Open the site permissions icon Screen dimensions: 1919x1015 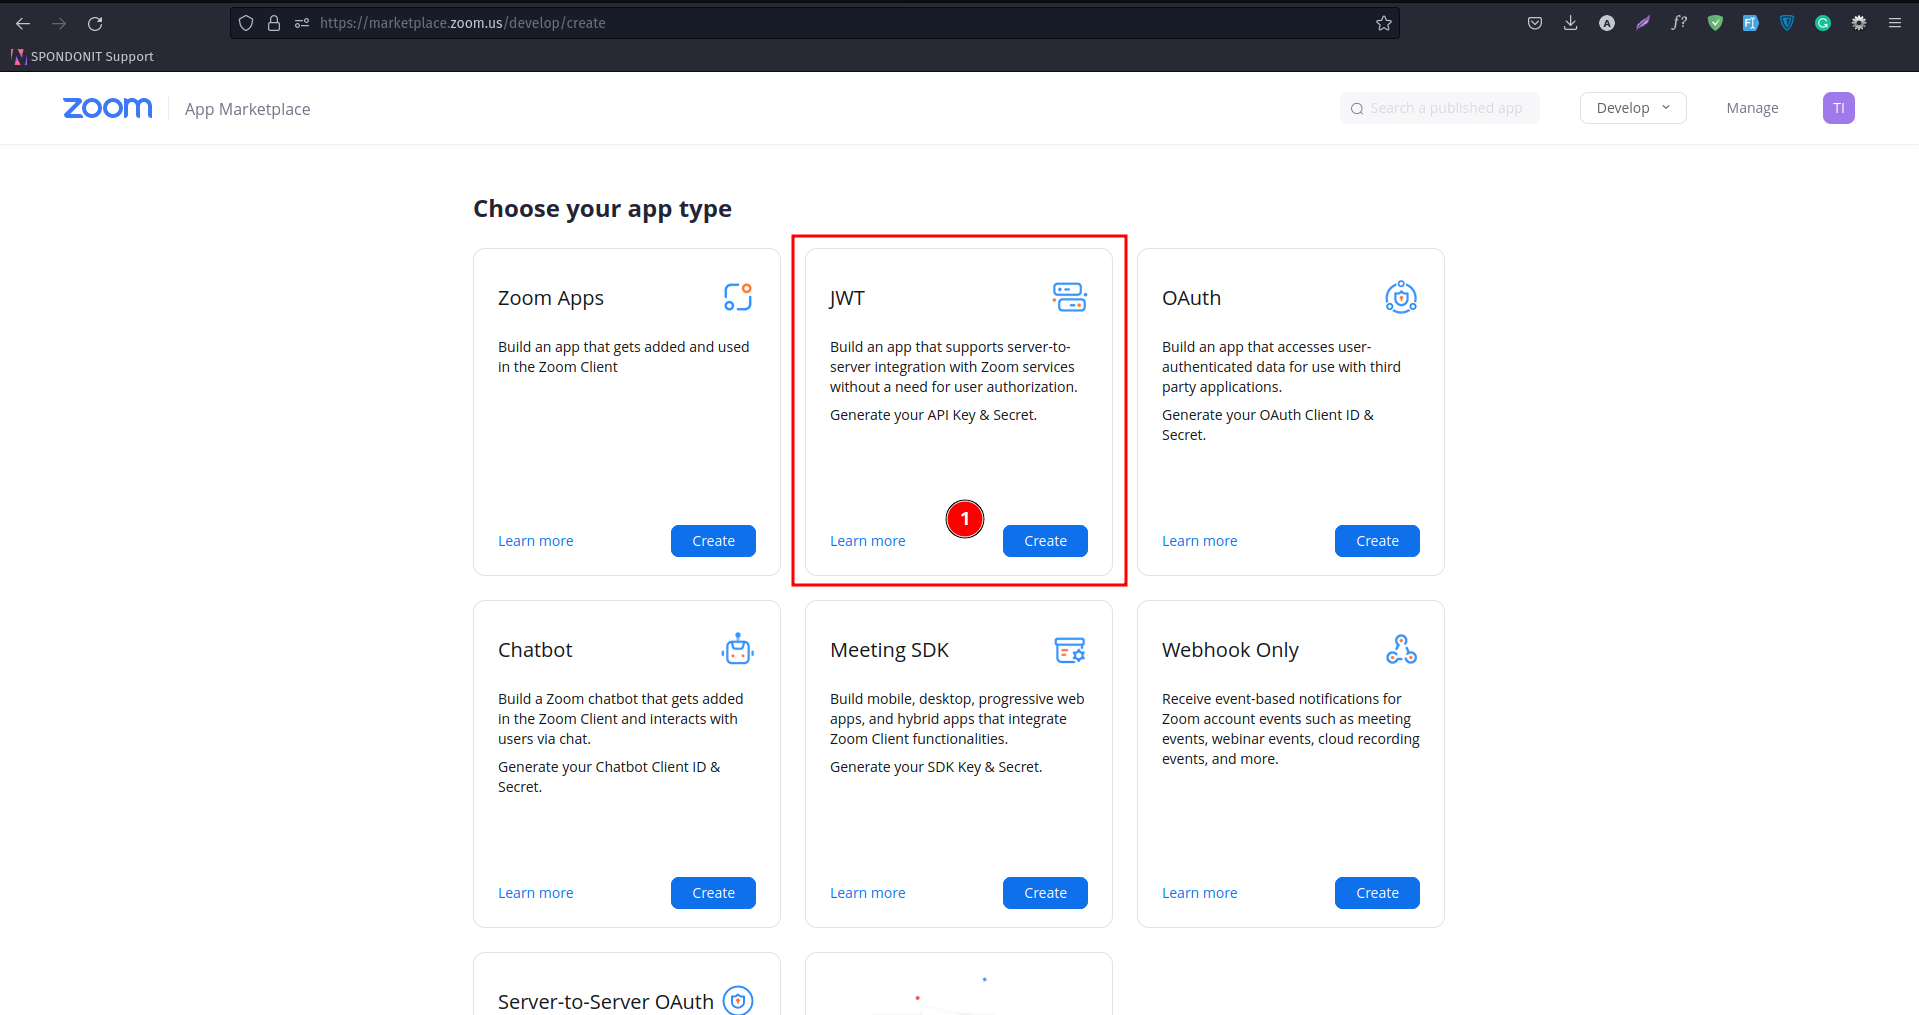point(302,23)
